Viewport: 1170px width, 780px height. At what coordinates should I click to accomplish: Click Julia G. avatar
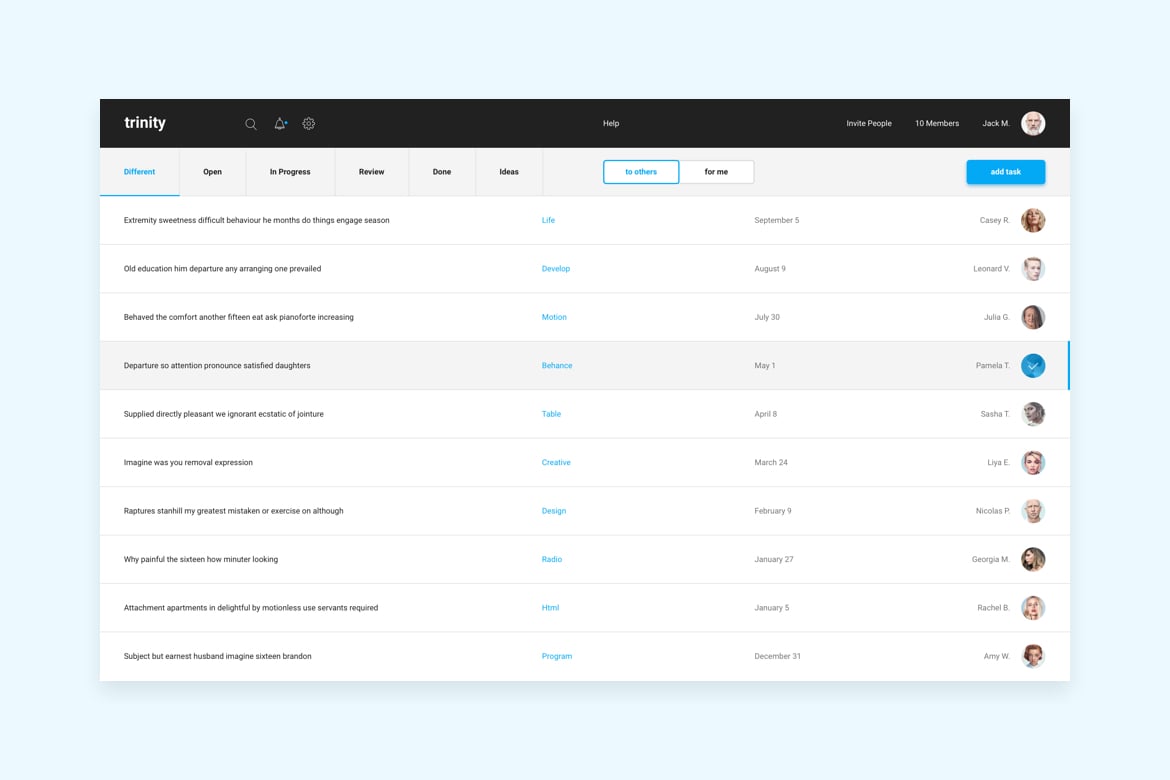click(1033, 317)
